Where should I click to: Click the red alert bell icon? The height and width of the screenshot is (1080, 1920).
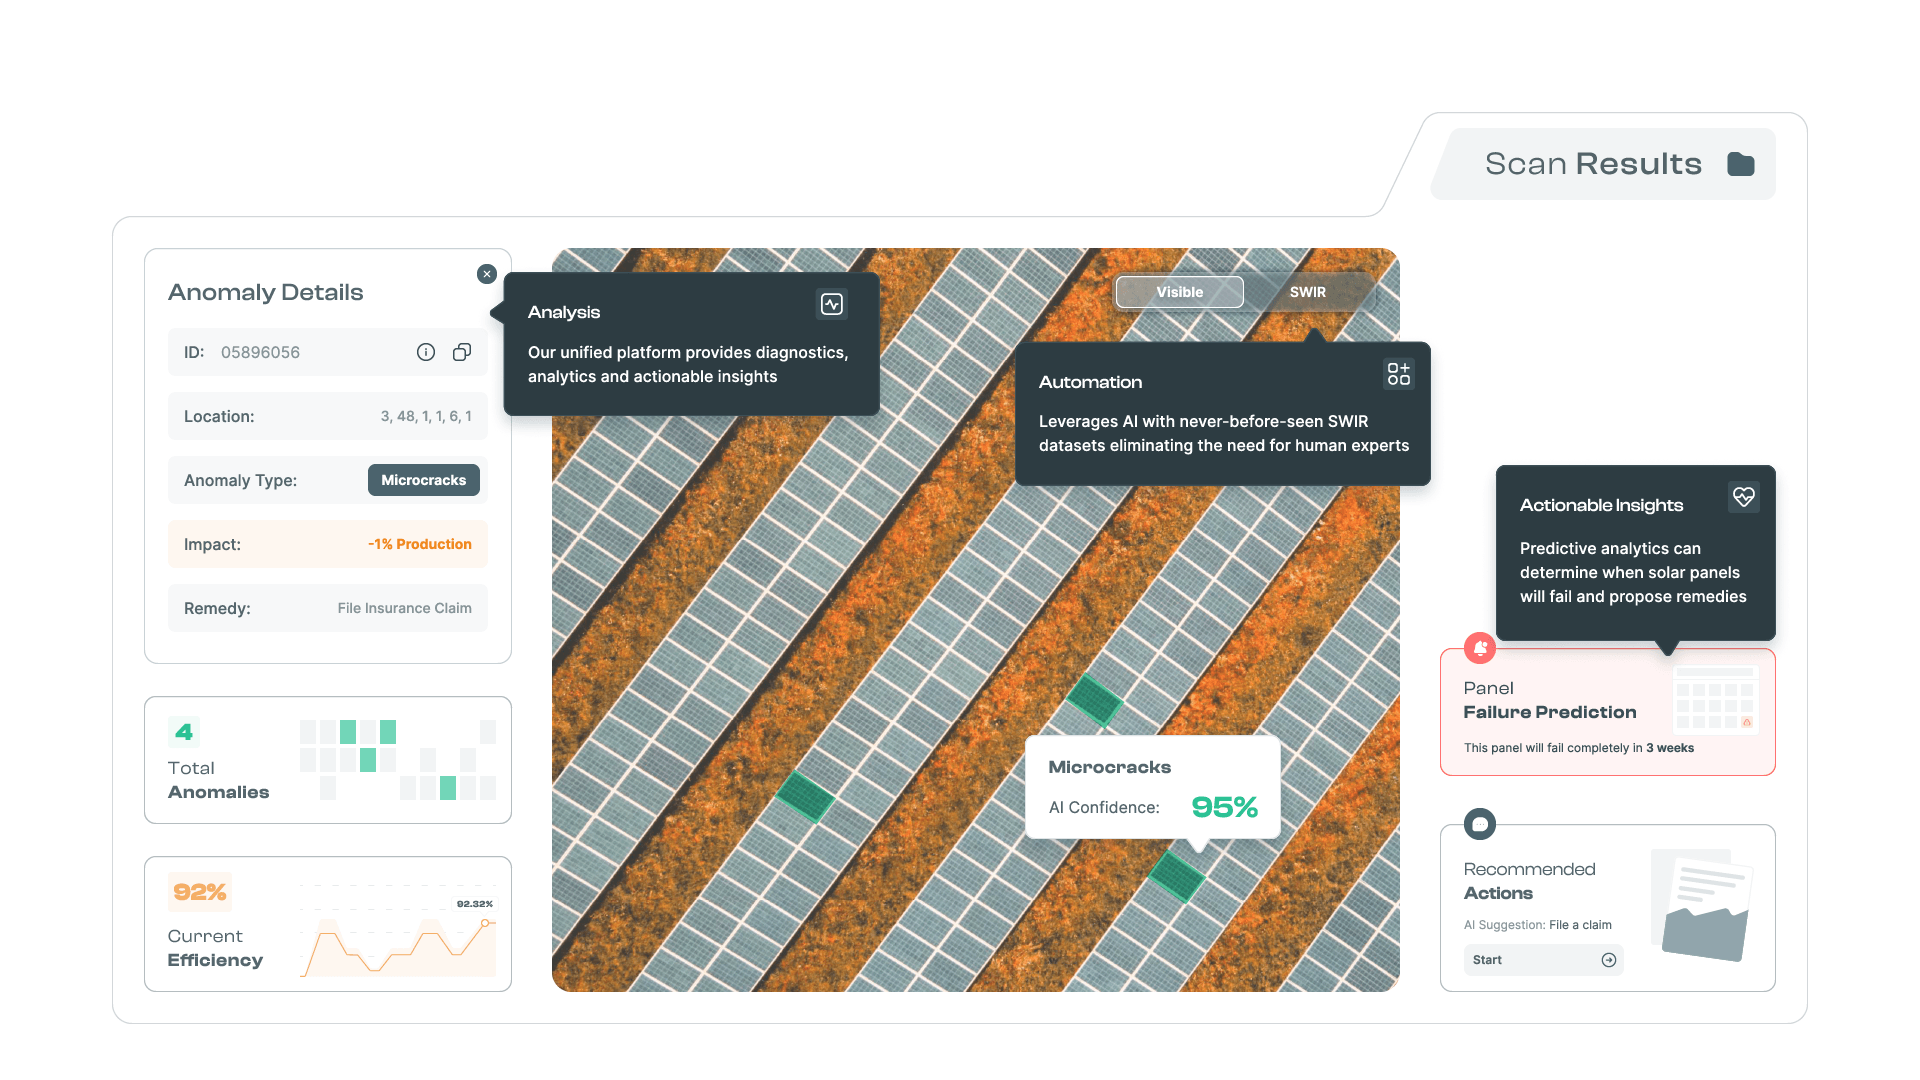coord(1480,648)
